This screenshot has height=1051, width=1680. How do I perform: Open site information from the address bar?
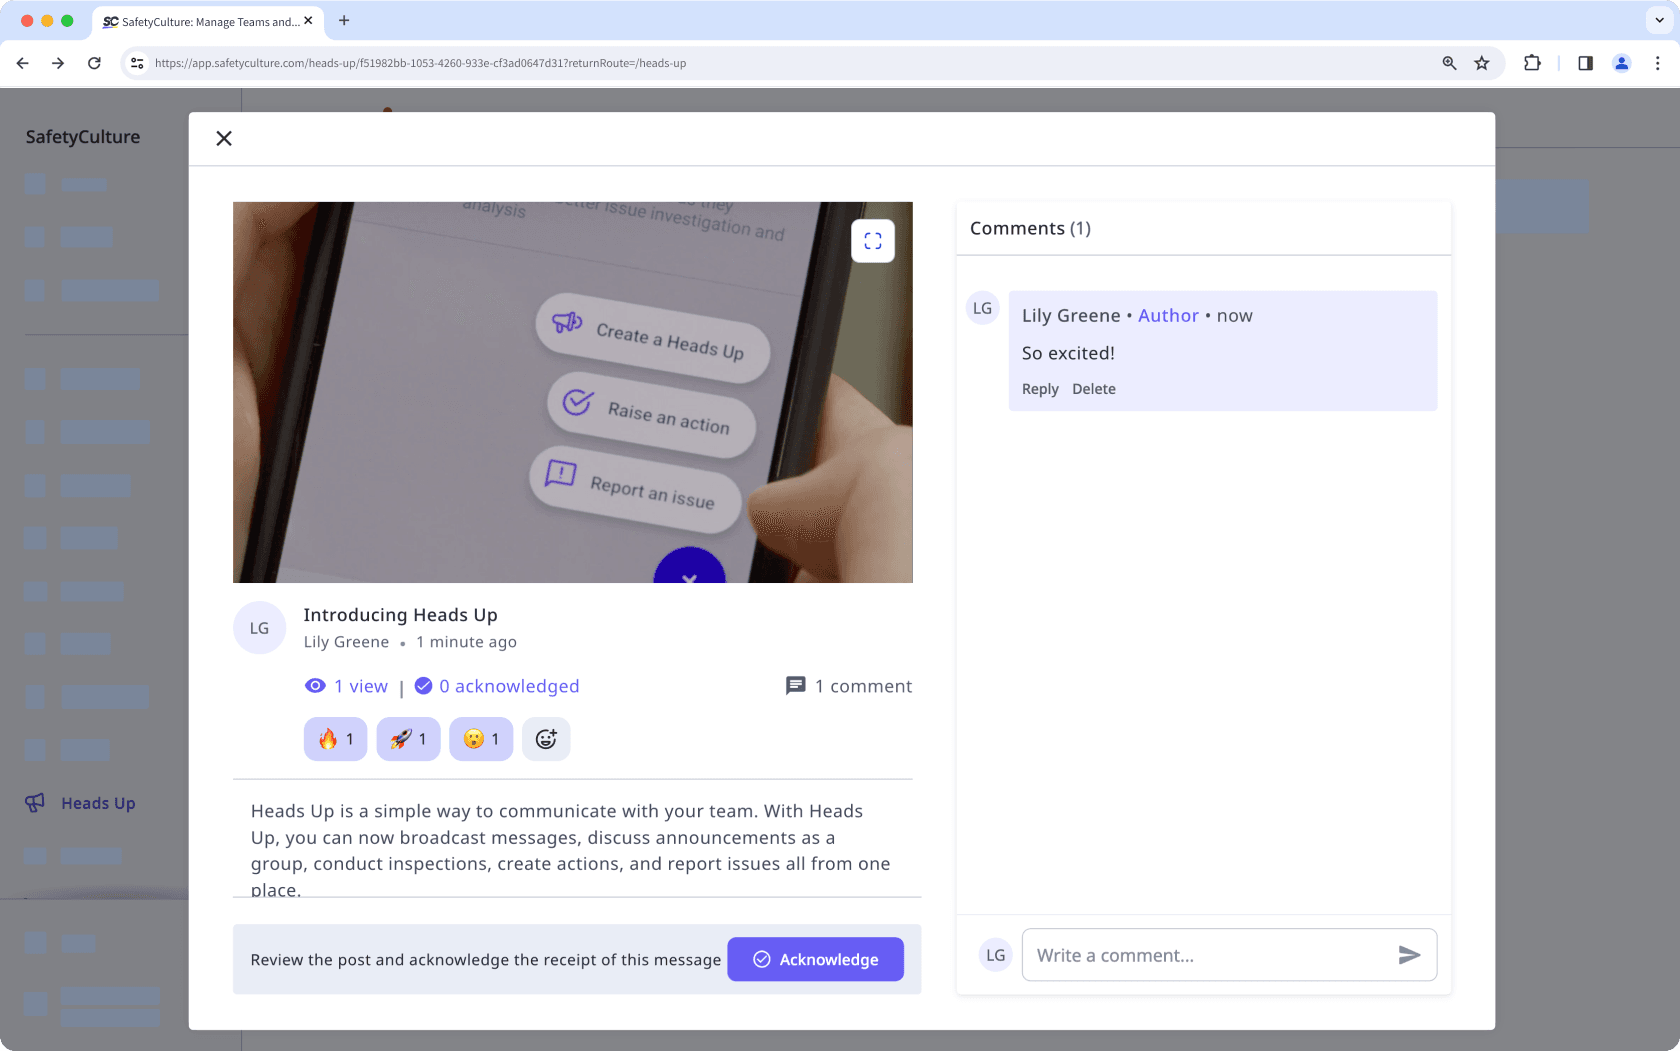click(136, 63)
